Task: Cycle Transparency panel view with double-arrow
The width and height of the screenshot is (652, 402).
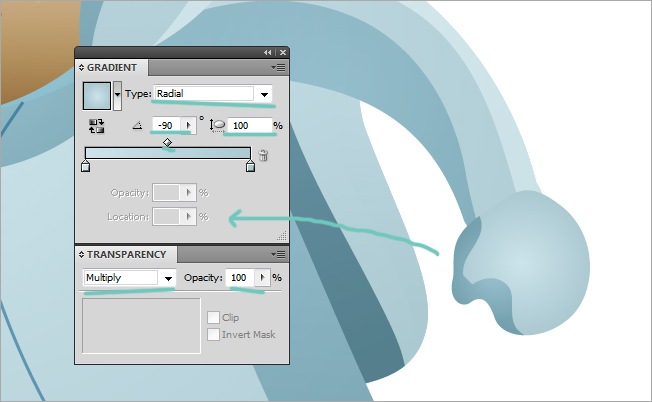Action: click(x=82, y=254)
